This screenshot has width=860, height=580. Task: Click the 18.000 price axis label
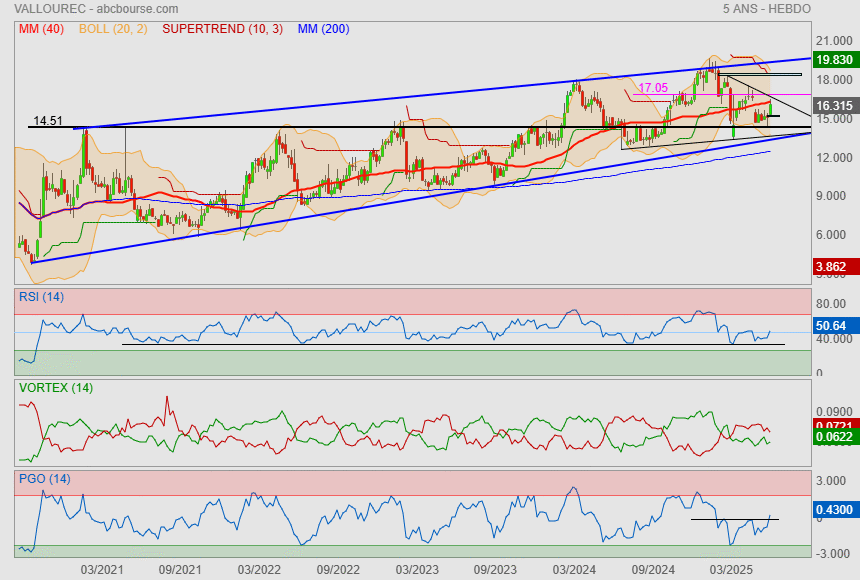click(834, 80)
